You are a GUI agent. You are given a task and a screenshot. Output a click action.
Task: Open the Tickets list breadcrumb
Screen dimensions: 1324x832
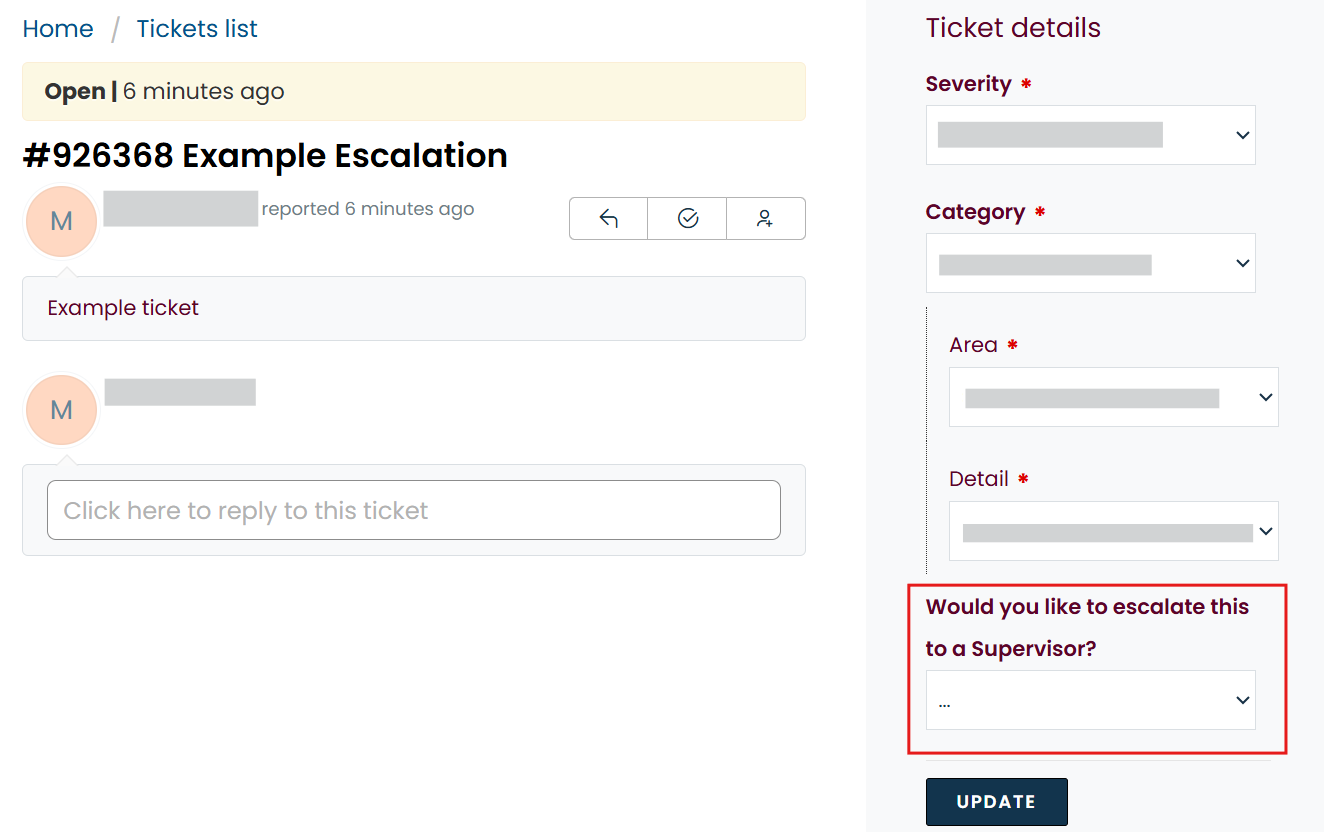[197, 29]
